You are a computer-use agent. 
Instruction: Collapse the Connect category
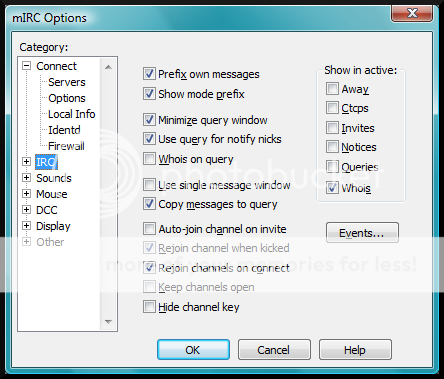pyautogui.click(x=26, y=66)
